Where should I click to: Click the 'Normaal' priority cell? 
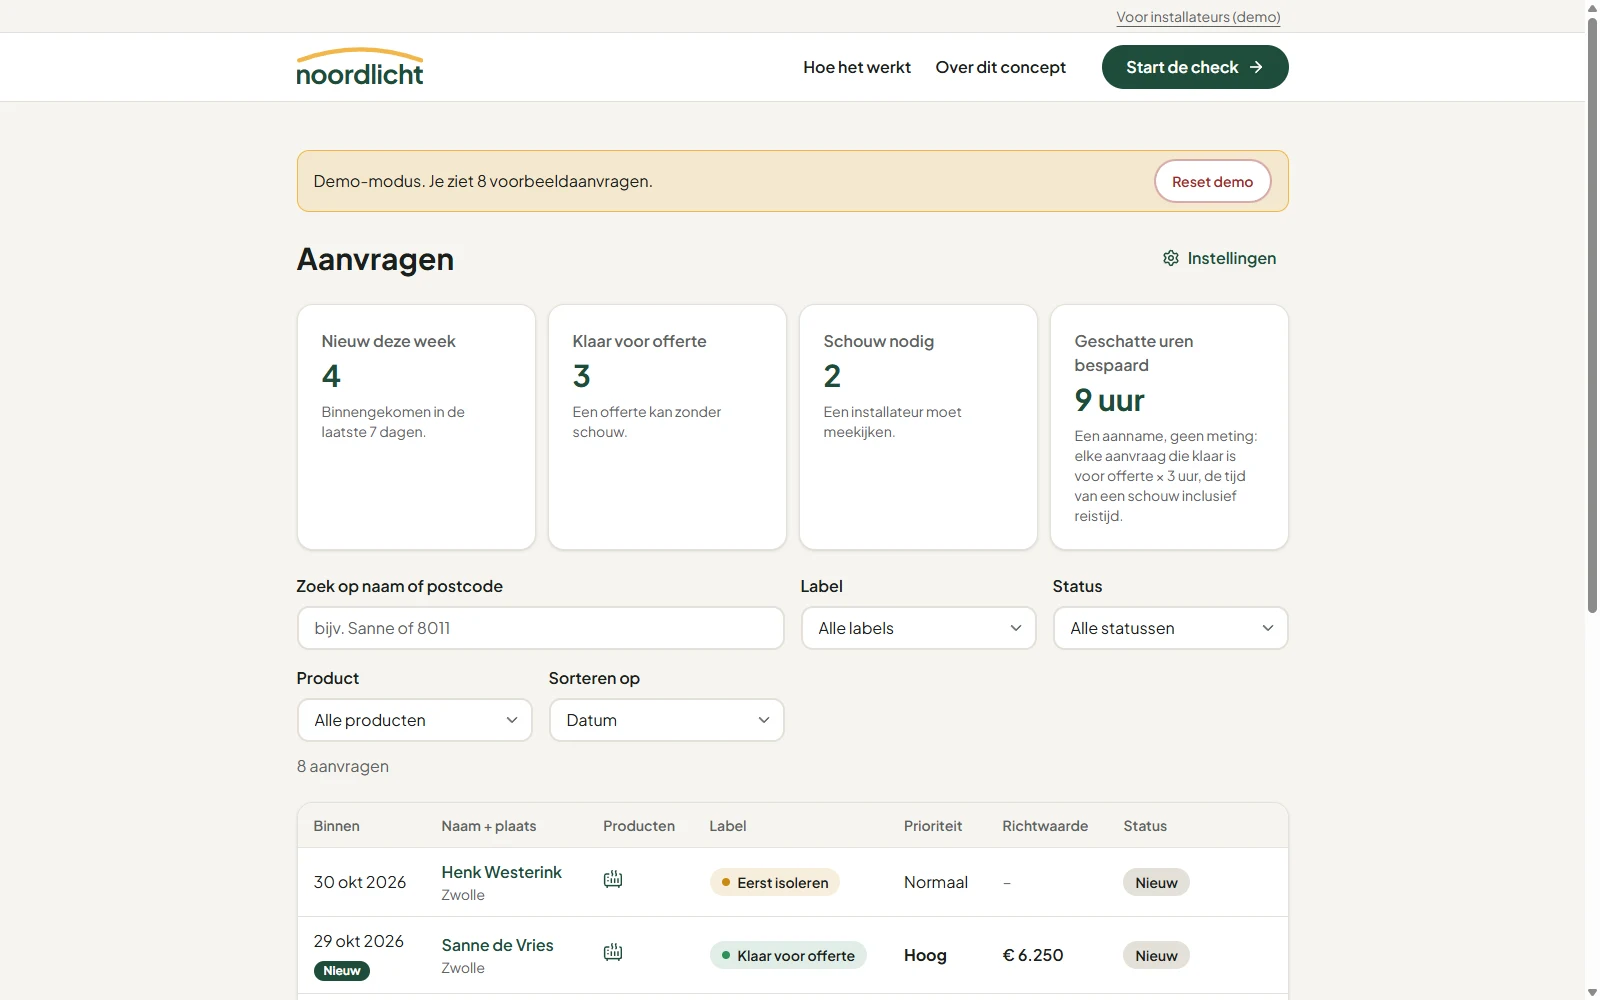point(936,882)
